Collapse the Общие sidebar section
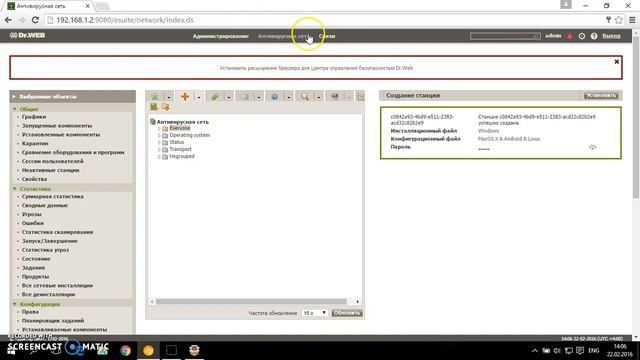The image size is (640, 360). tap(15, 109)
